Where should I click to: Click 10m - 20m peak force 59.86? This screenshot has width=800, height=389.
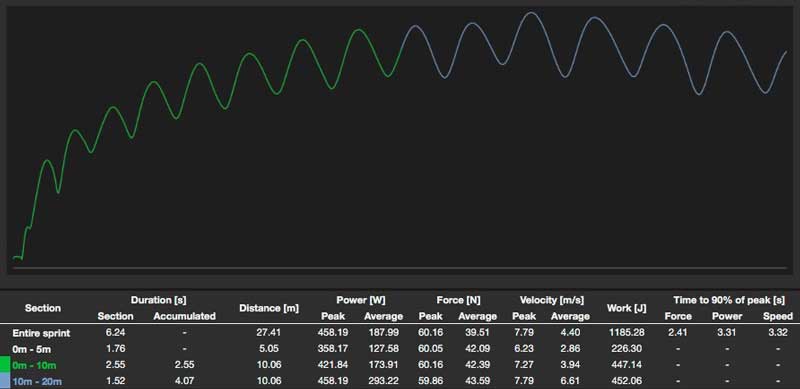click(431, 381)
